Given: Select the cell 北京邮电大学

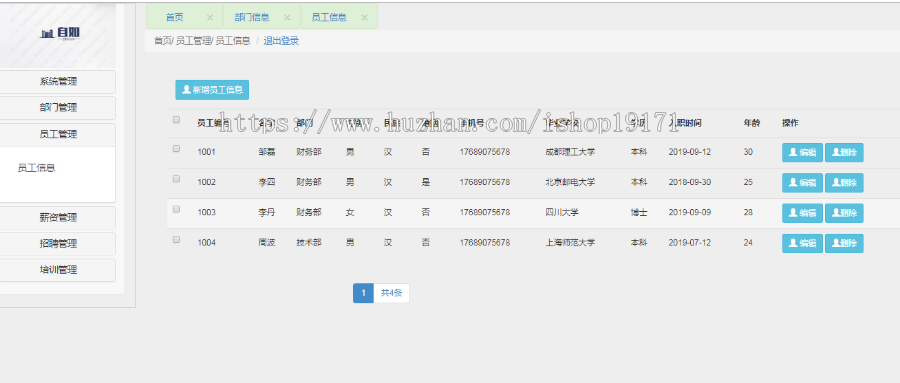Looking at the screenshot, I should (571, 183).
